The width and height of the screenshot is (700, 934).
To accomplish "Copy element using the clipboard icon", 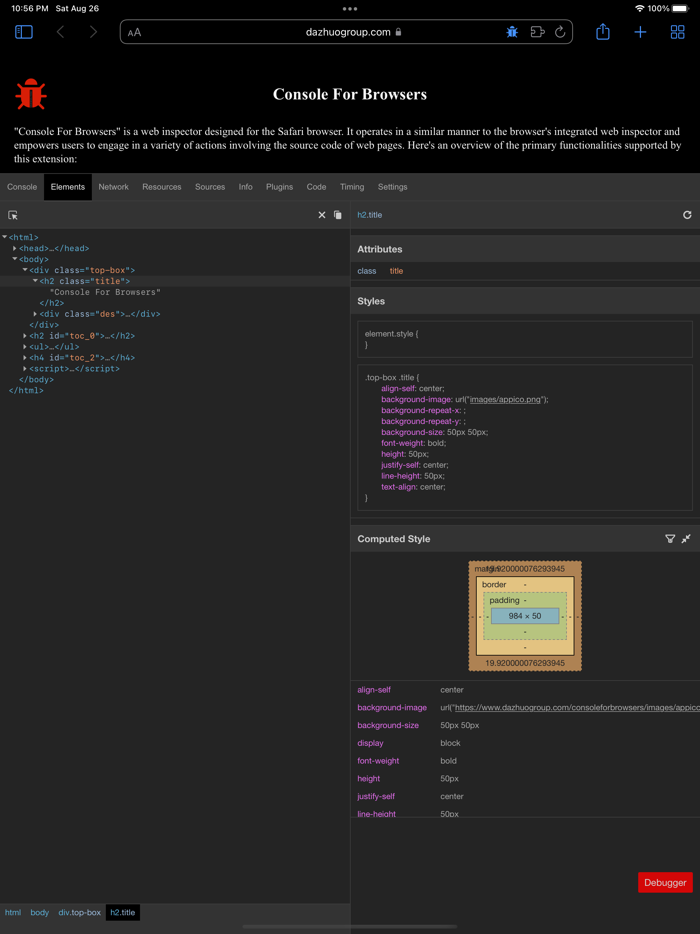I will click(x=337, y=214).
